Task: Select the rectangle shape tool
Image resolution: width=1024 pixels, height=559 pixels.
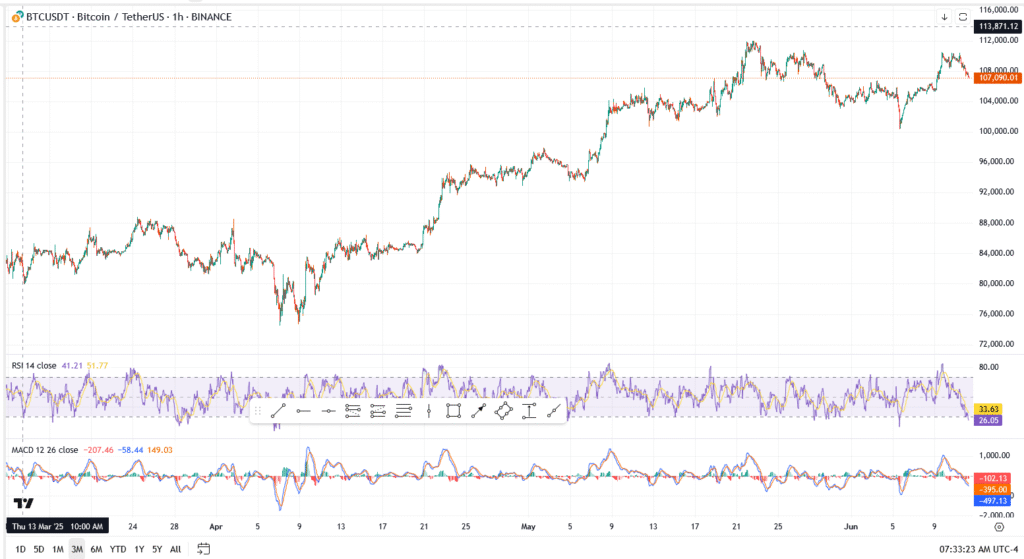Action: [x=453, y=411]
